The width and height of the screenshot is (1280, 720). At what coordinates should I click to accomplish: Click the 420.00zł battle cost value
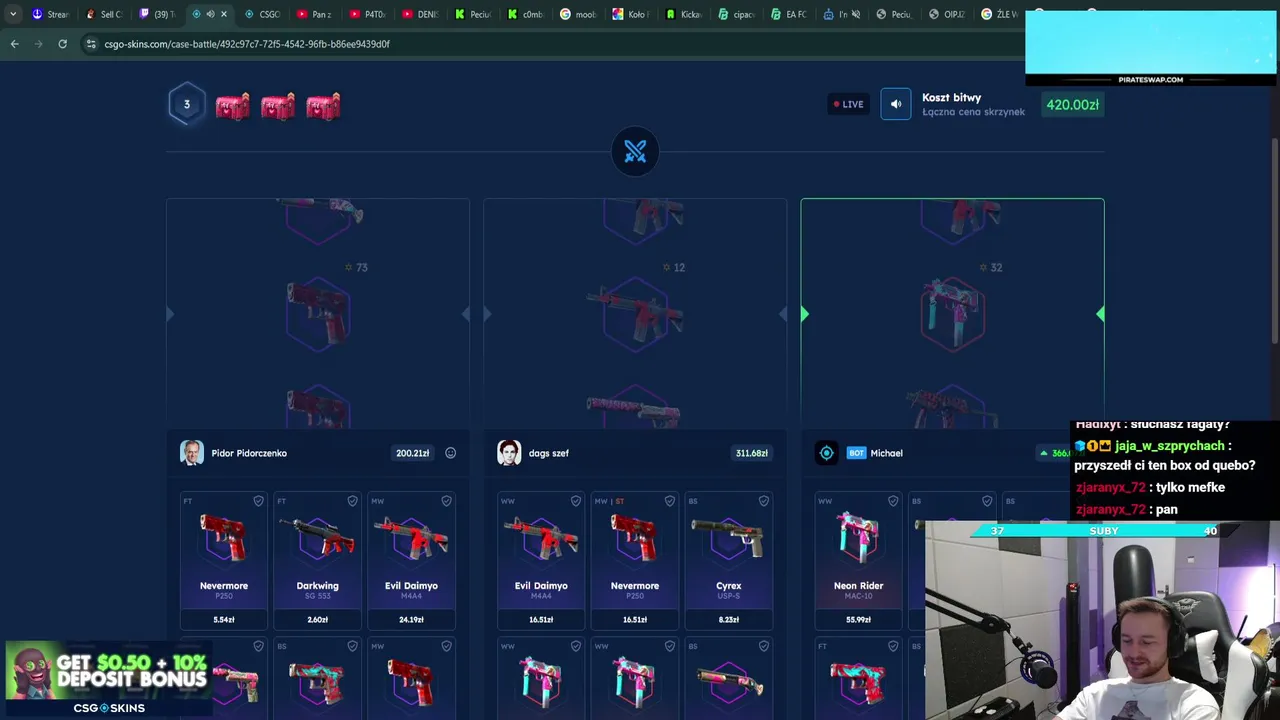pyautogui.click(x=1072, y=104)
